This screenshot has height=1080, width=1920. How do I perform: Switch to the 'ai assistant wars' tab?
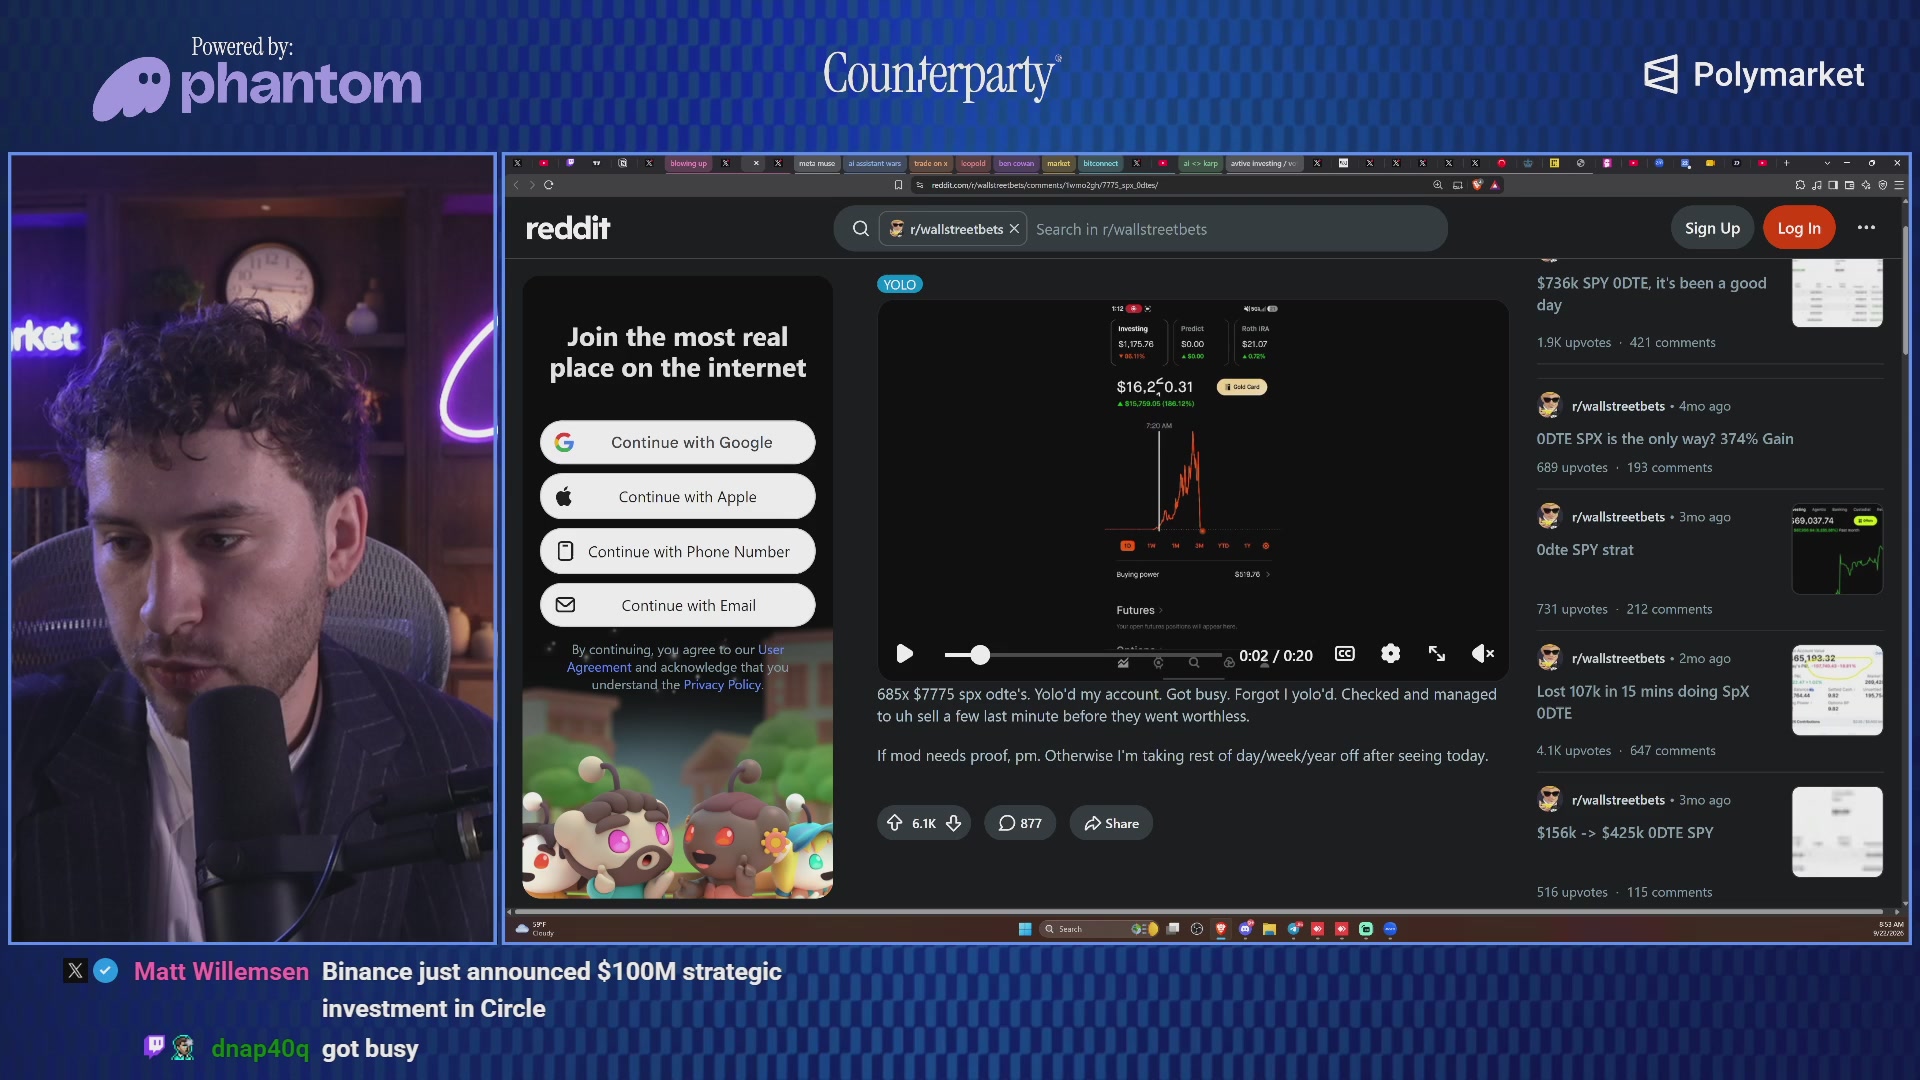(x=874, y=163)
